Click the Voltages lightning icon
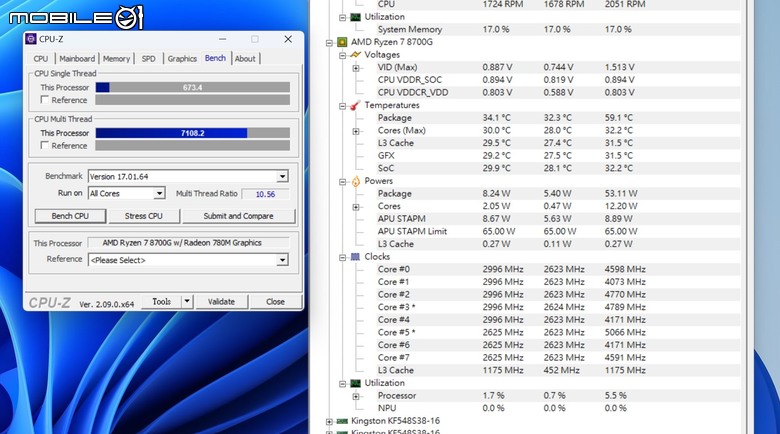780x434 pixels. point(355,55)
